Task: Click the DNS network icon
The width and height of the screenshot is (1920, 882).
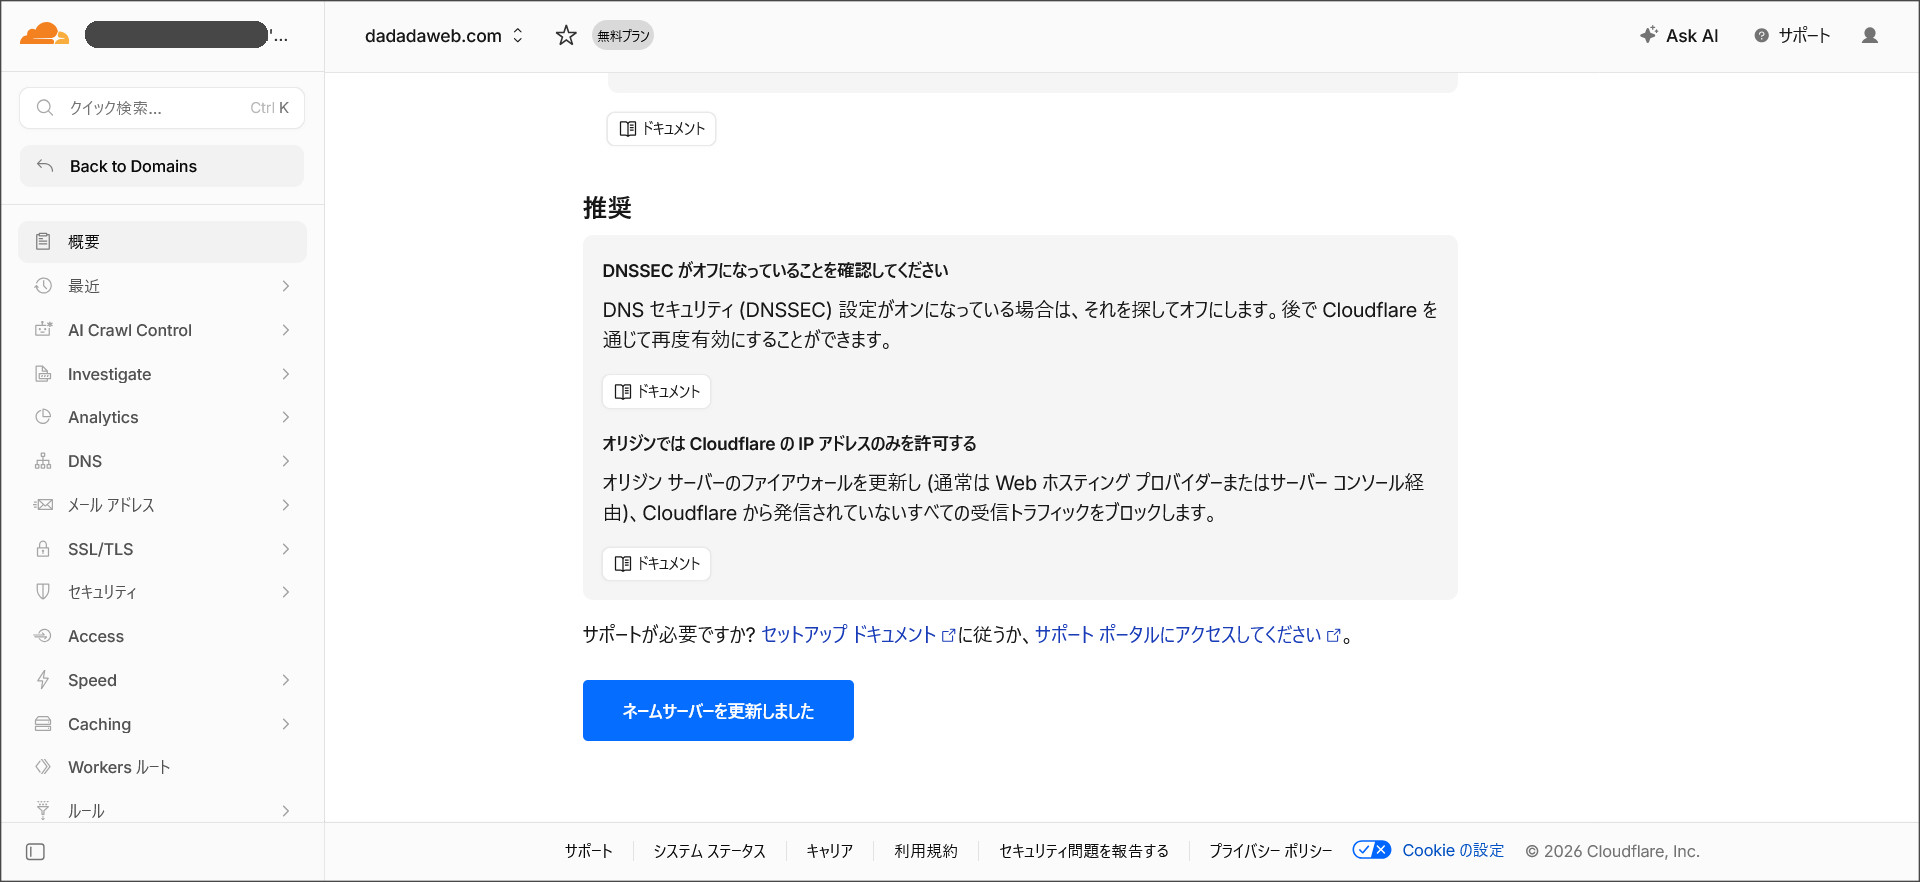Action: tap(43, 461)
